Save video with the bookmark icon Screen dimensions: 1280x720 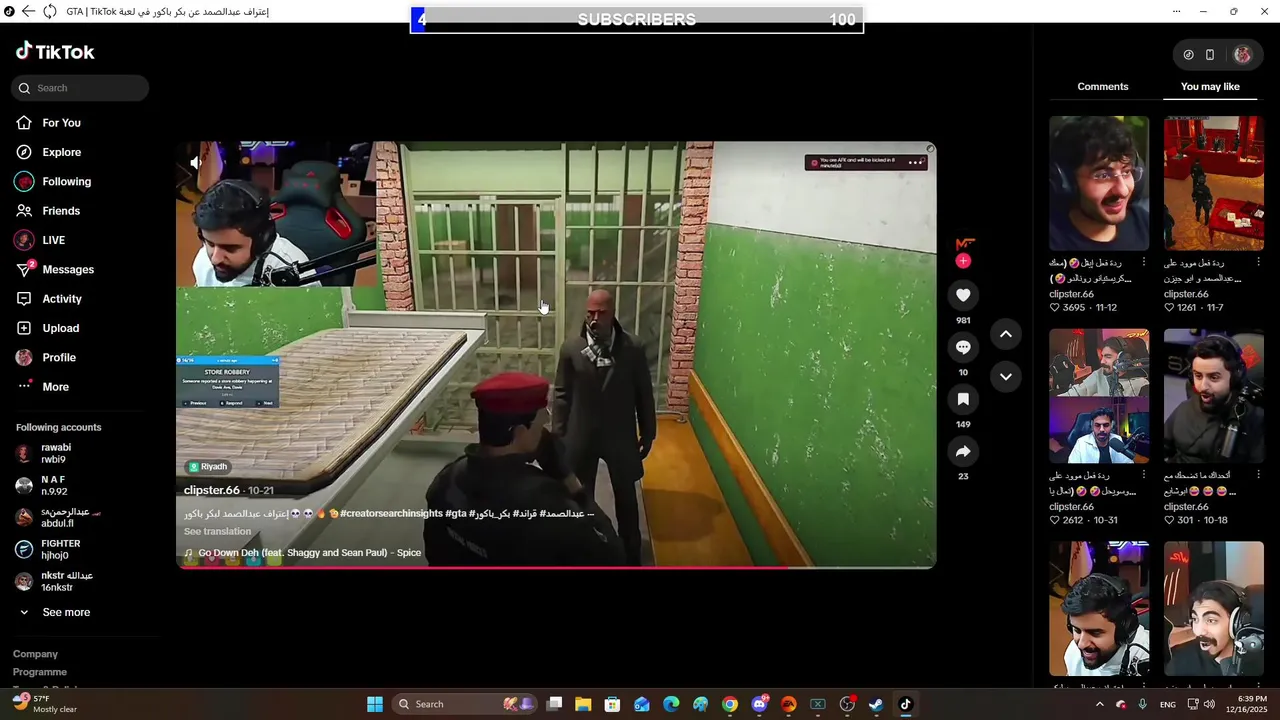coord(963,399)
